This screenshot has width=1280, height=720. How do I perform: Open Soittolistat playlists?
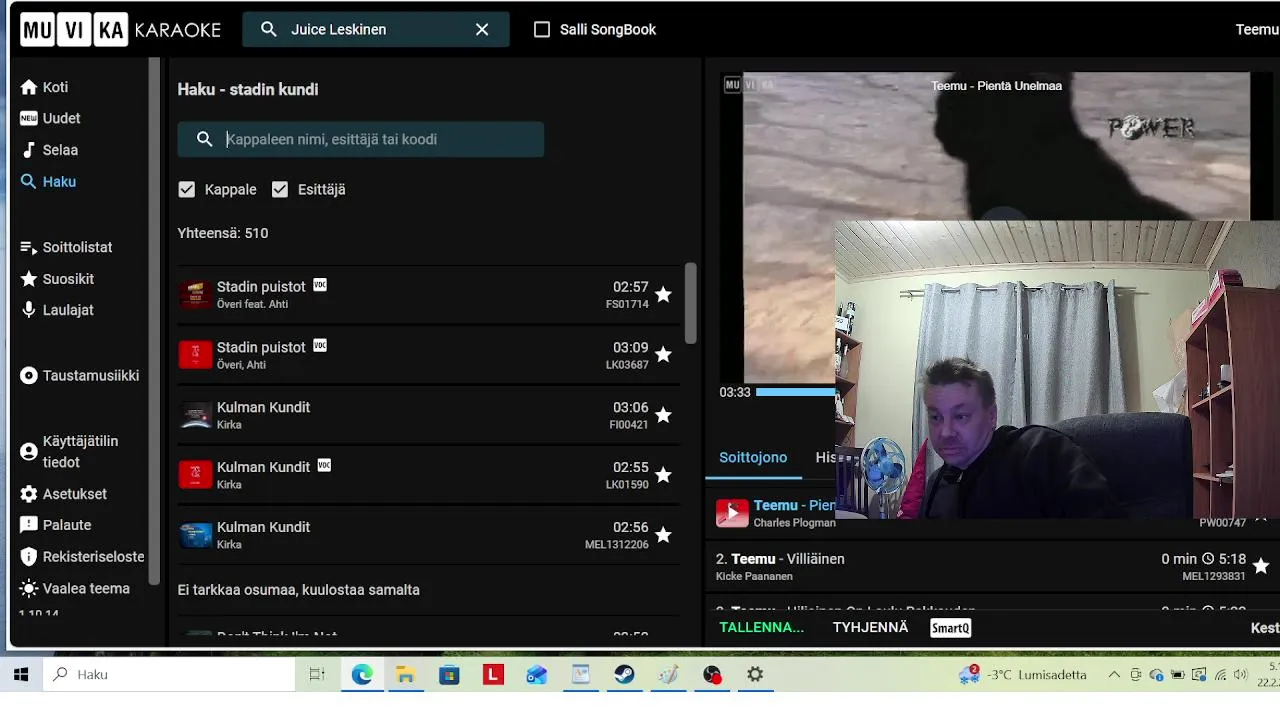(x=66, y=247)
